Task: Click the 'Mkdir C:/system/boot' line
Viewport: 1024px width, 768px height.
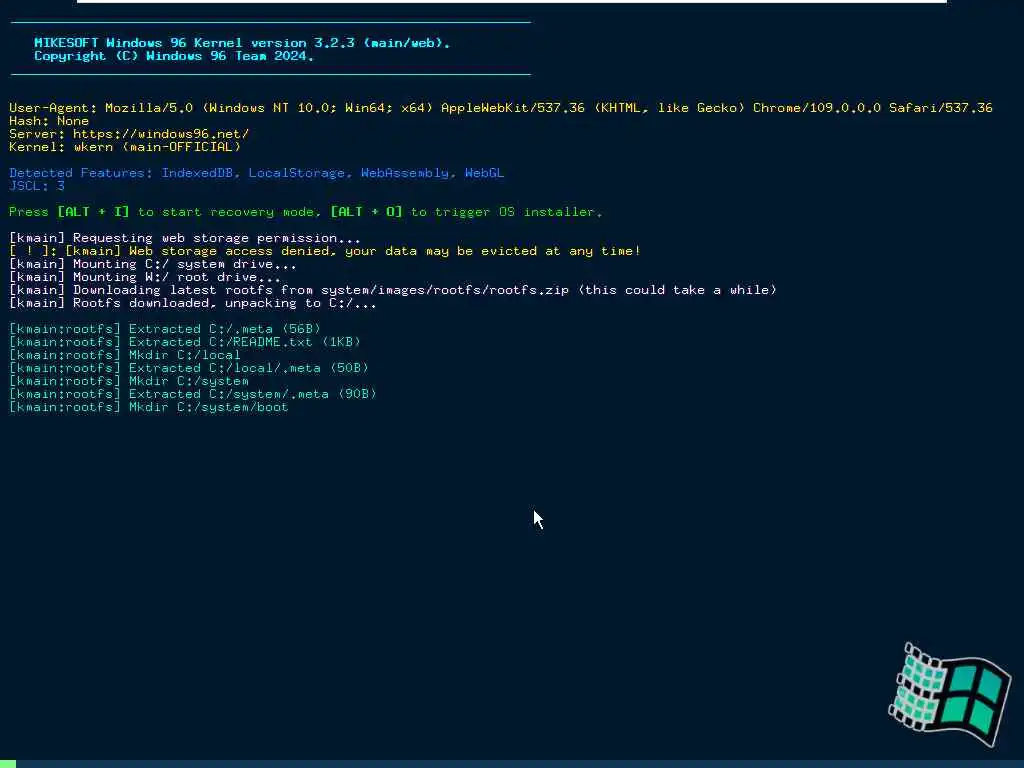Action: click(x=149, y=408)
